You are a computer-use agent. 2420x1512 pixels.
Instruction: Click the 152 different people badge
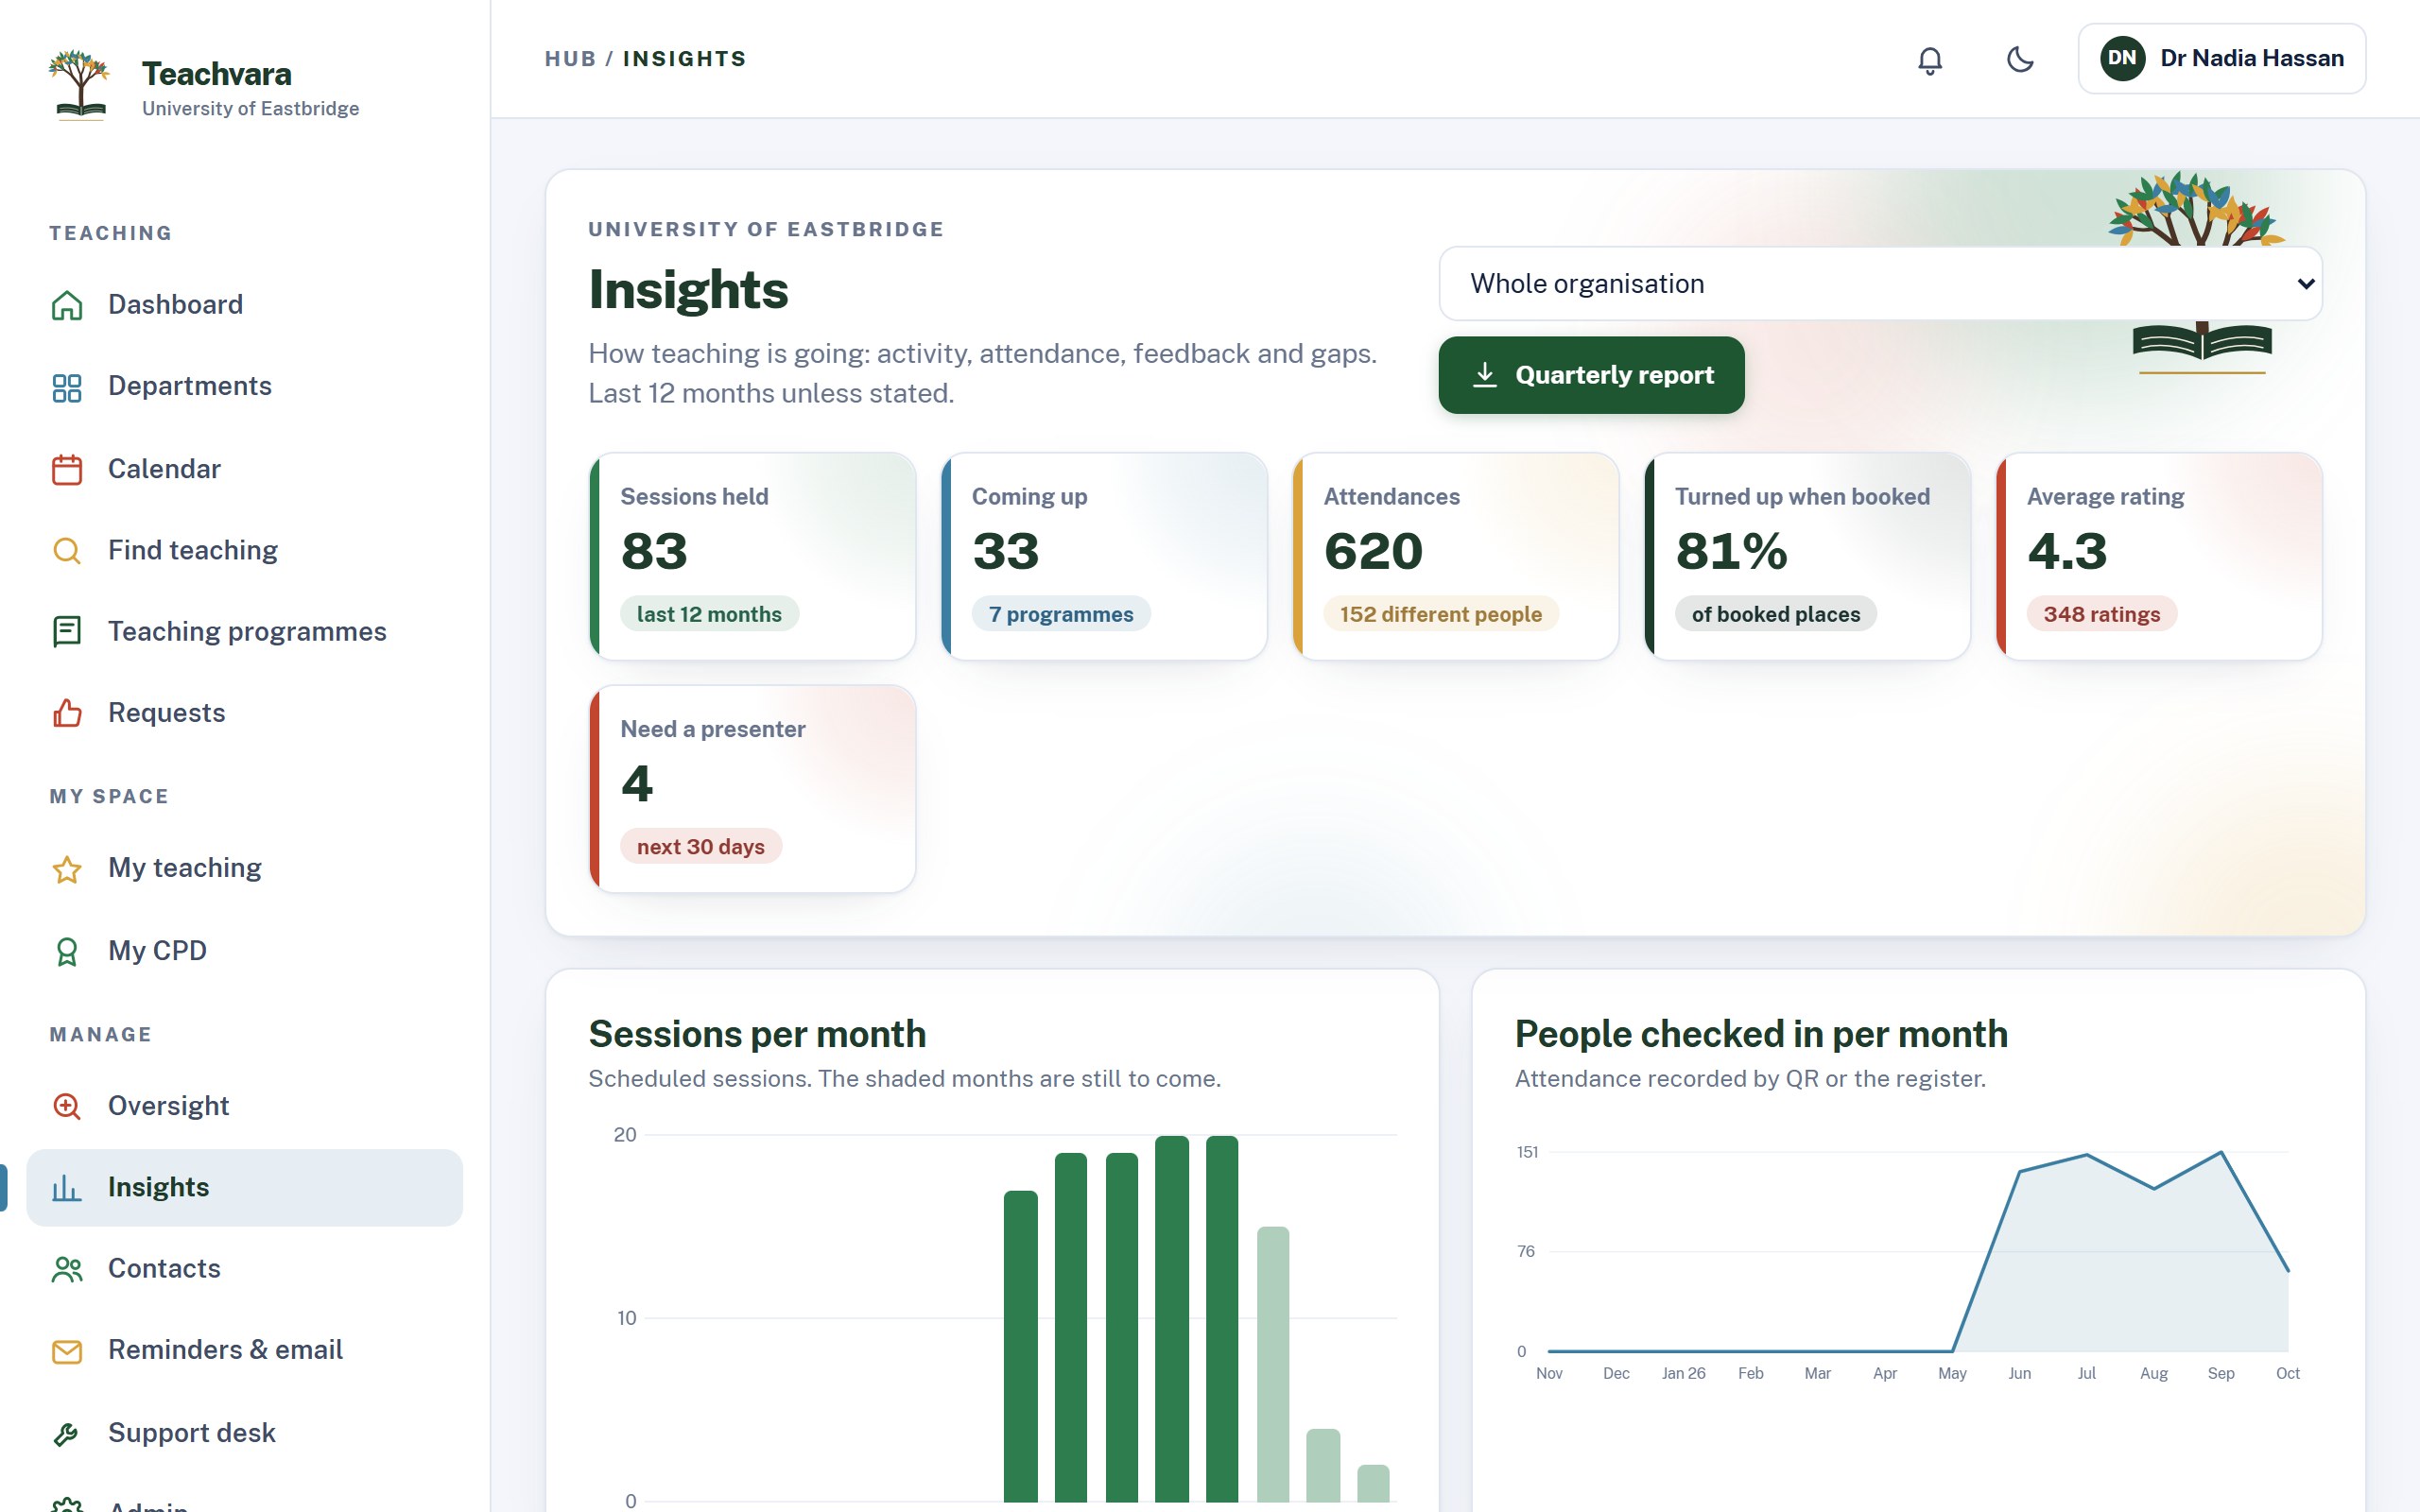(x=1440, y=614)
